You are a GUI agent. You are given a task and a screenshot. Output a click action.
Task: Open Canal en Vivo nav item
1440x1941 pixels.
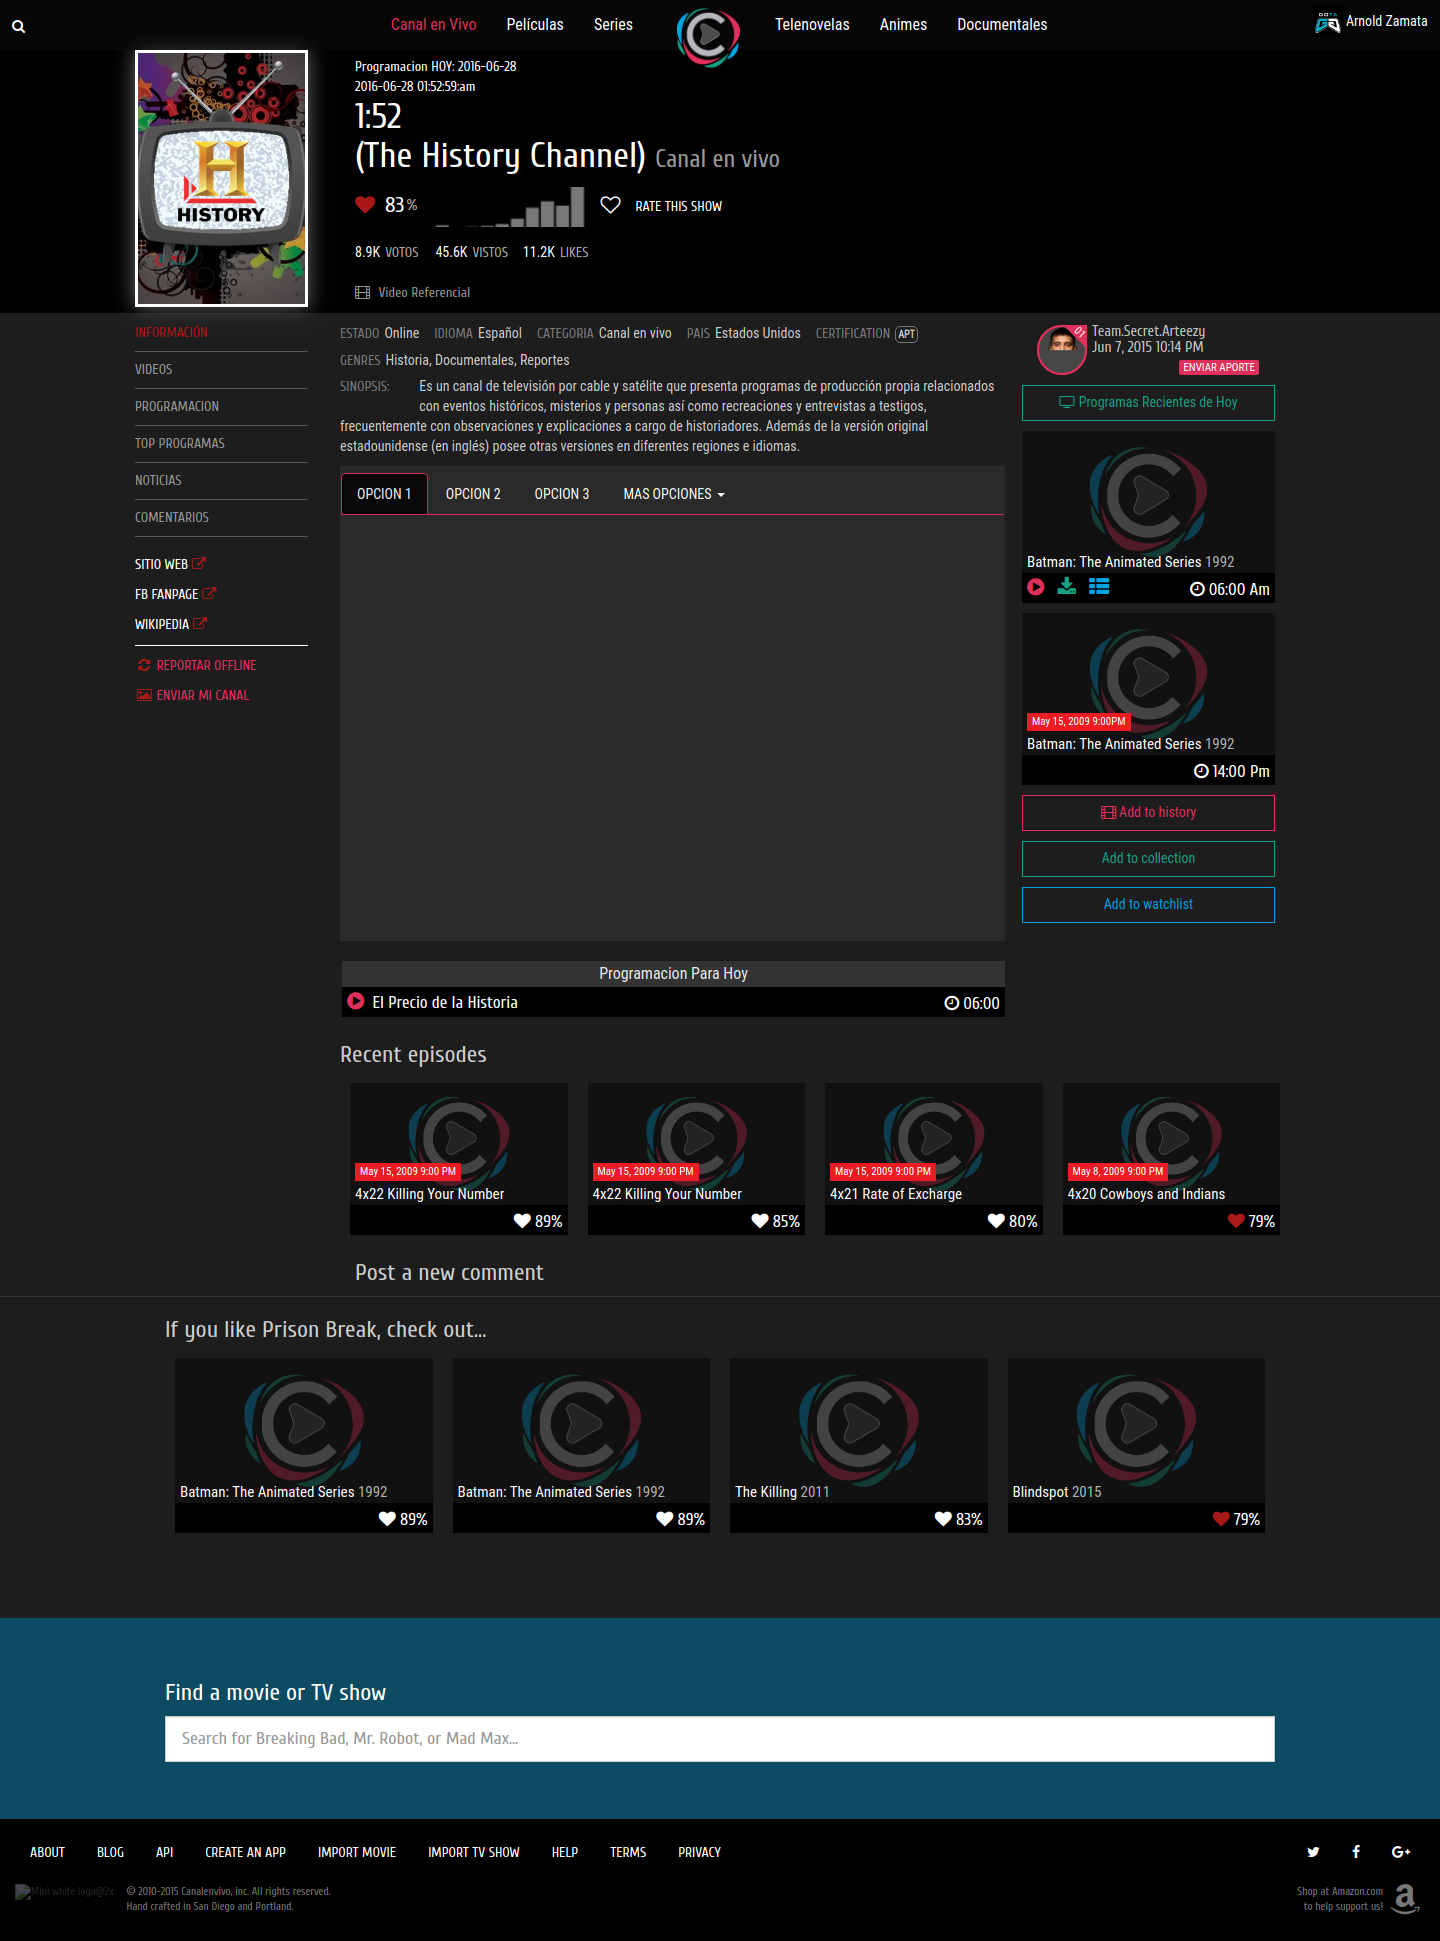(433, 24)
